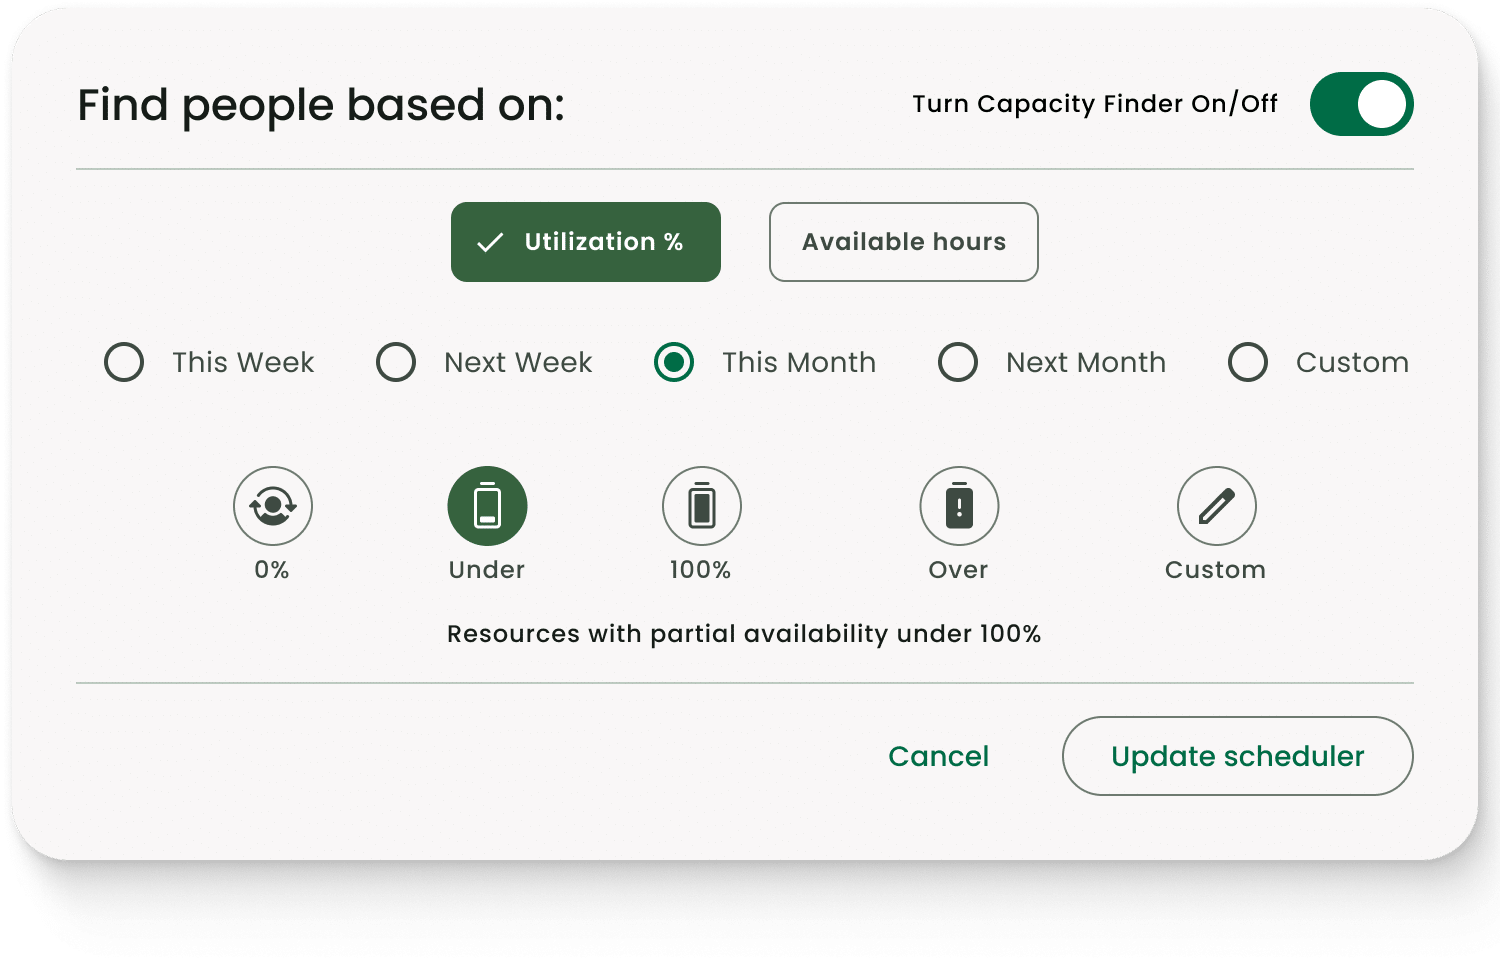Viewport: 1500px width, 972px height.
Task: Click the Update scheduler button
Action: point(1237,756)
